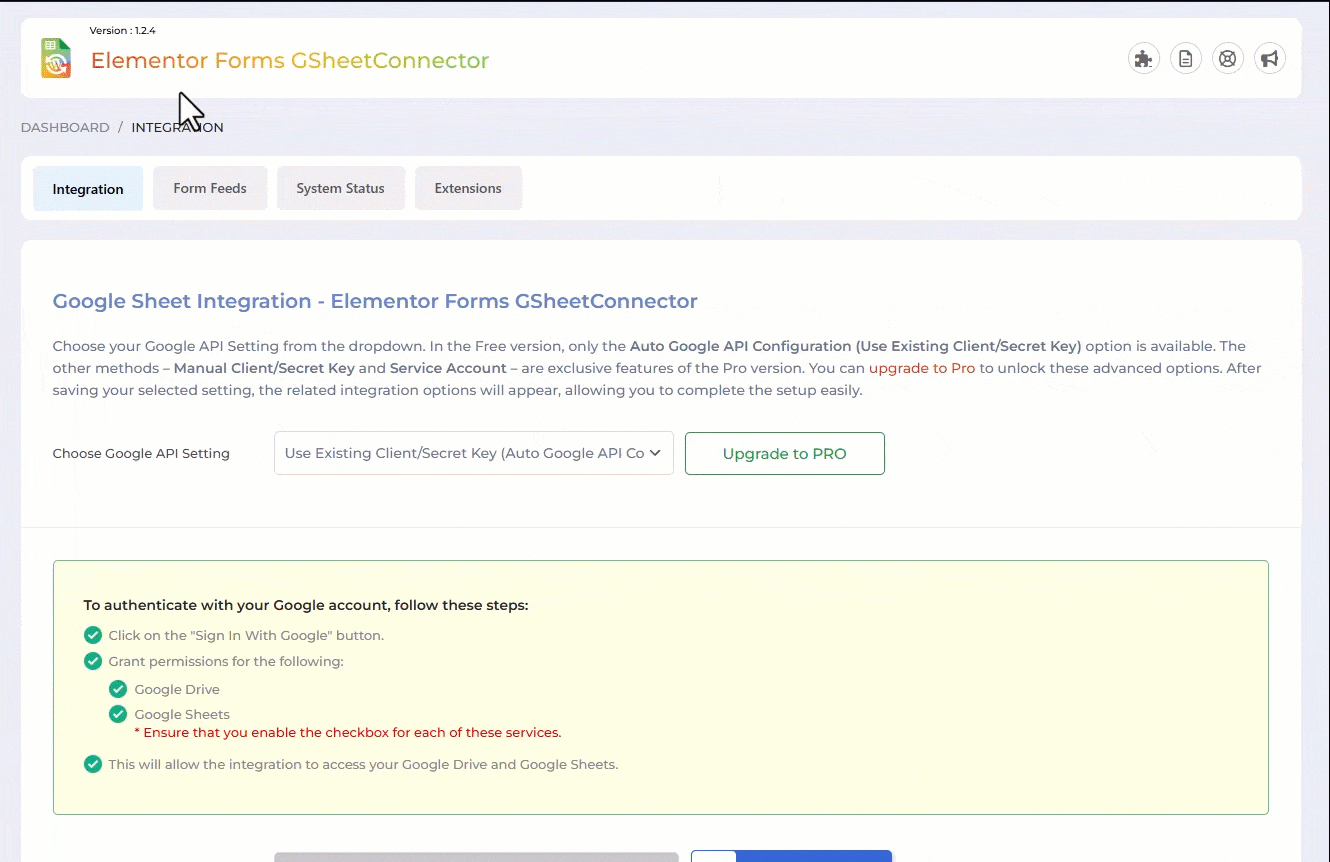
Task: Click check icon beside 'Click on the Sign In' step
Action: [x=93, y=635]
